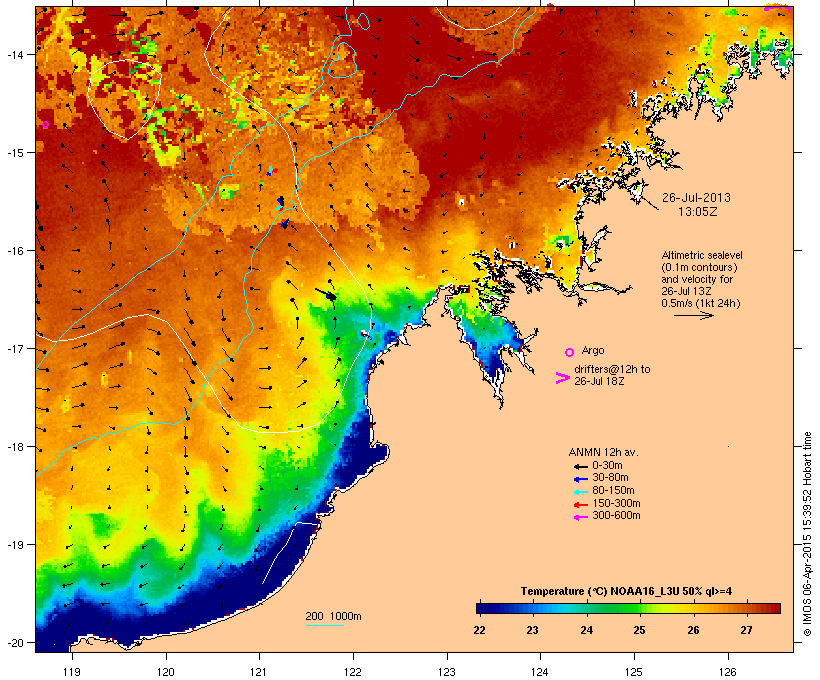Click the latitude label -20

(x=14, y=643)
